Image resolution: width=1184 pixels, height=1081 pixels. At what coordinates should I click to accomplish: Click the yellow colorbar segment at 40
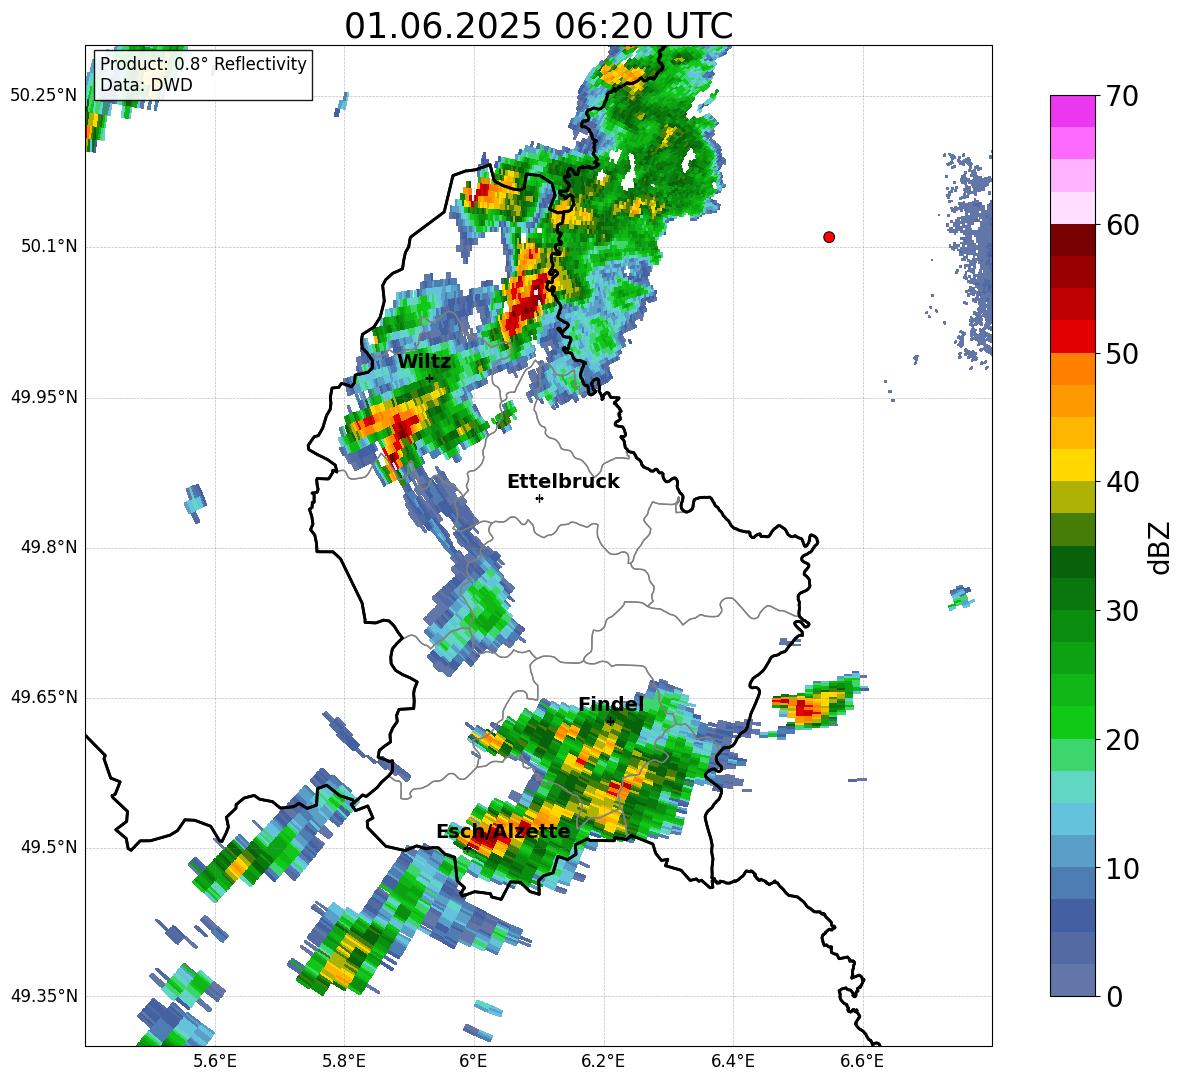pyautogui.click(x=1072, y=465)
